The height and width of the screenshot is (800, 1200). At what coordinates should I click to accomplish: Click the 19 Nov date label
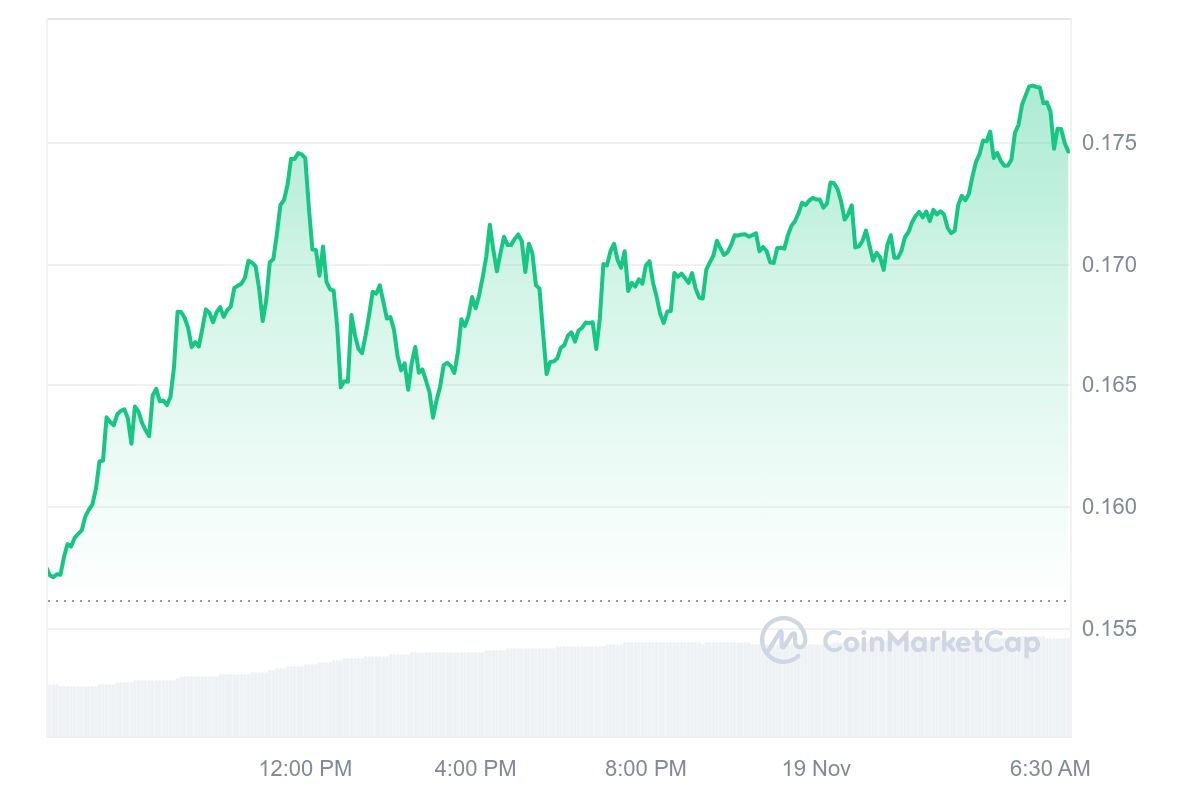point(816,768)
